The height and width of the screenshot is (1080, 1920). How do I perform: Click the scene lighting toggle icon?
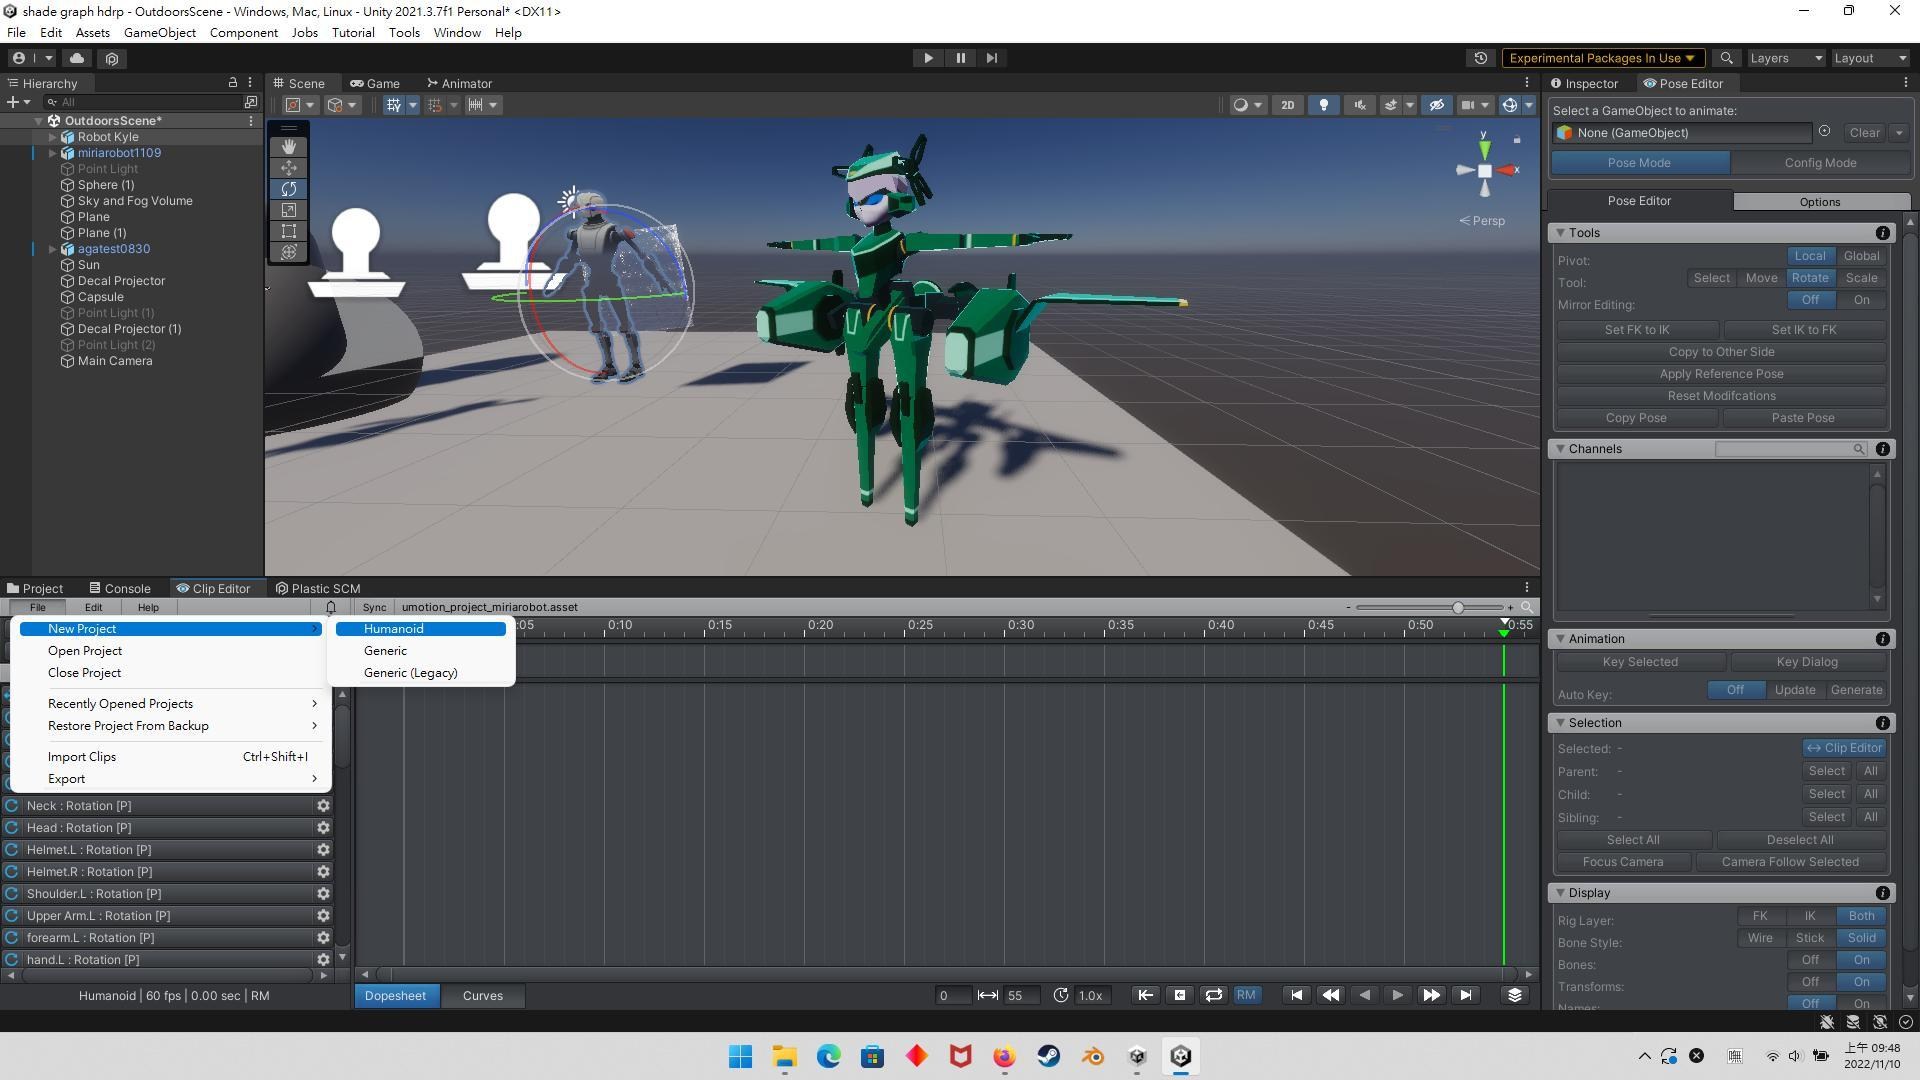1324,105
